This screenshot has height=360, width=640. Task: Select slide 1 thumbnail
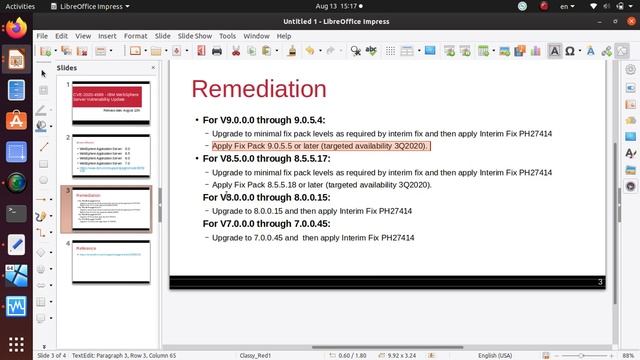point(111,103)
